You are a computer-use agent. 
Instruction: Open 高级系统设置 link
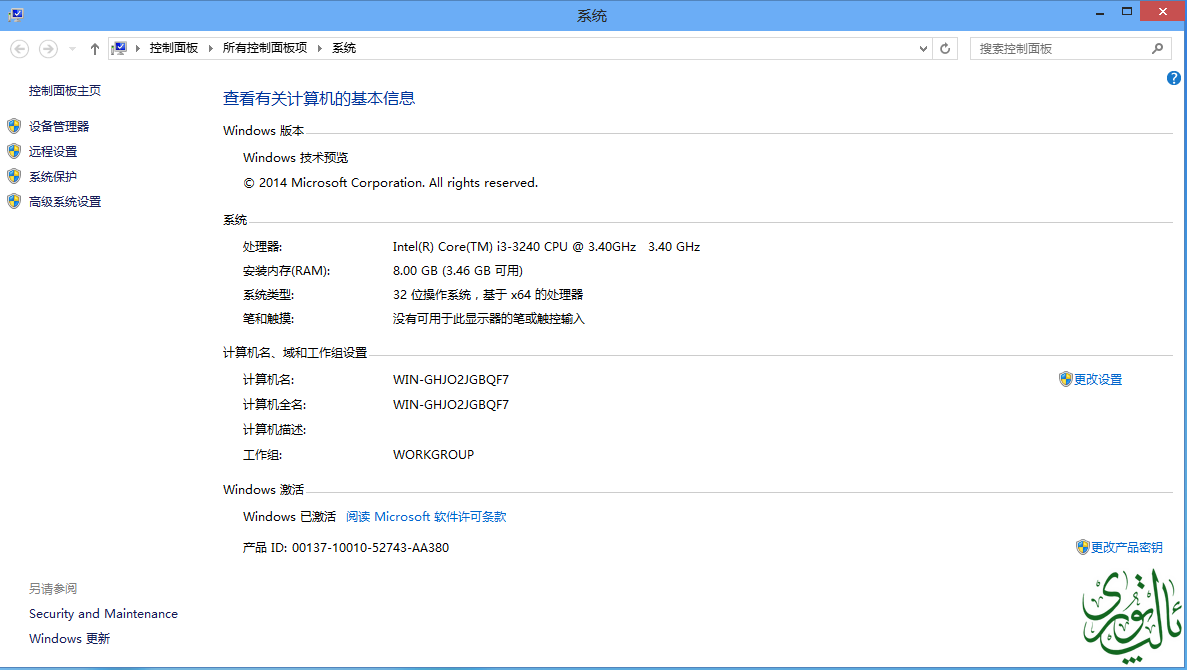pos(65,201)
